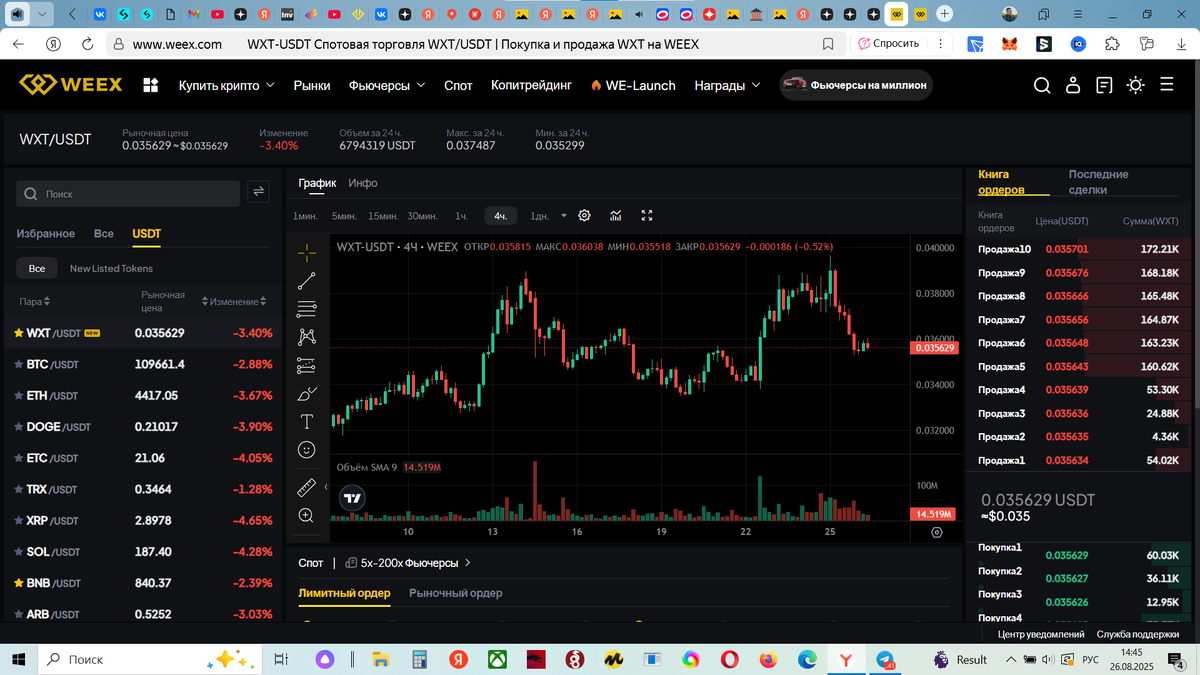Open Служба поддержки link
The height and width of the screenshot is (675, 1200).
pyautogui.click(x=1138, y=634)
